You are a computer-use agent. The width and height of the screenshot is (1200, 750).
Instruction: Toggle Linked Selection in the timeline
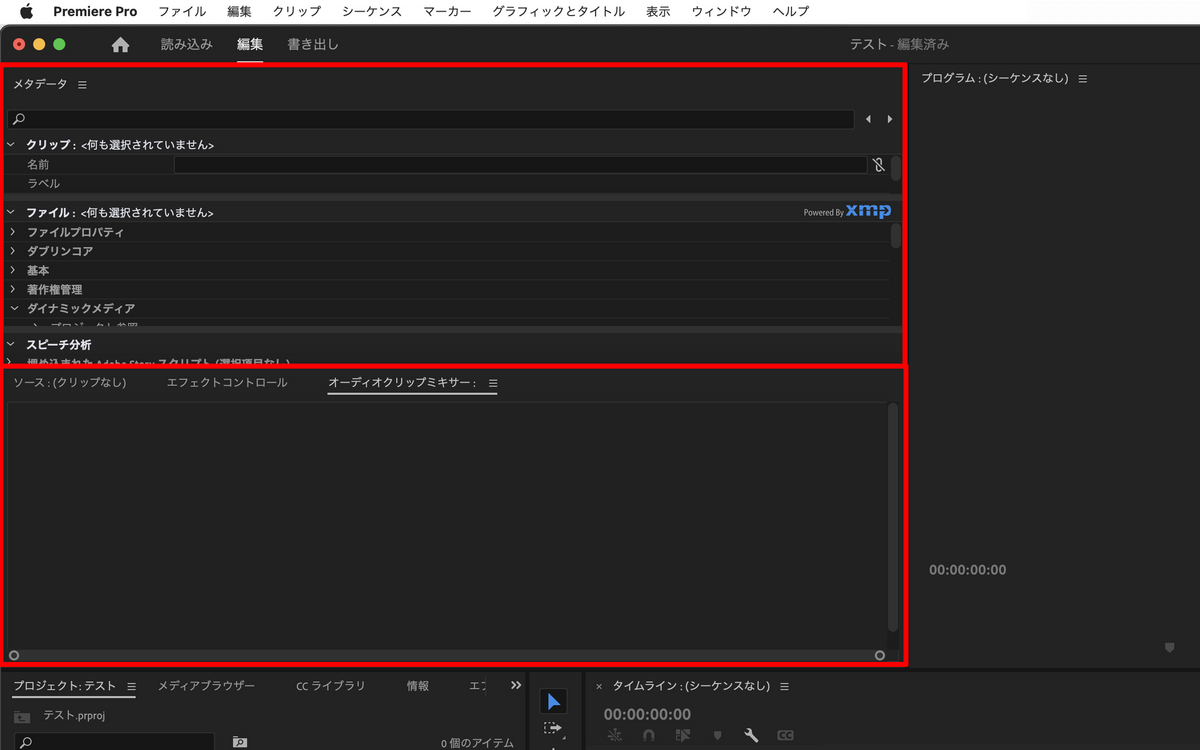tap(683, 735)
